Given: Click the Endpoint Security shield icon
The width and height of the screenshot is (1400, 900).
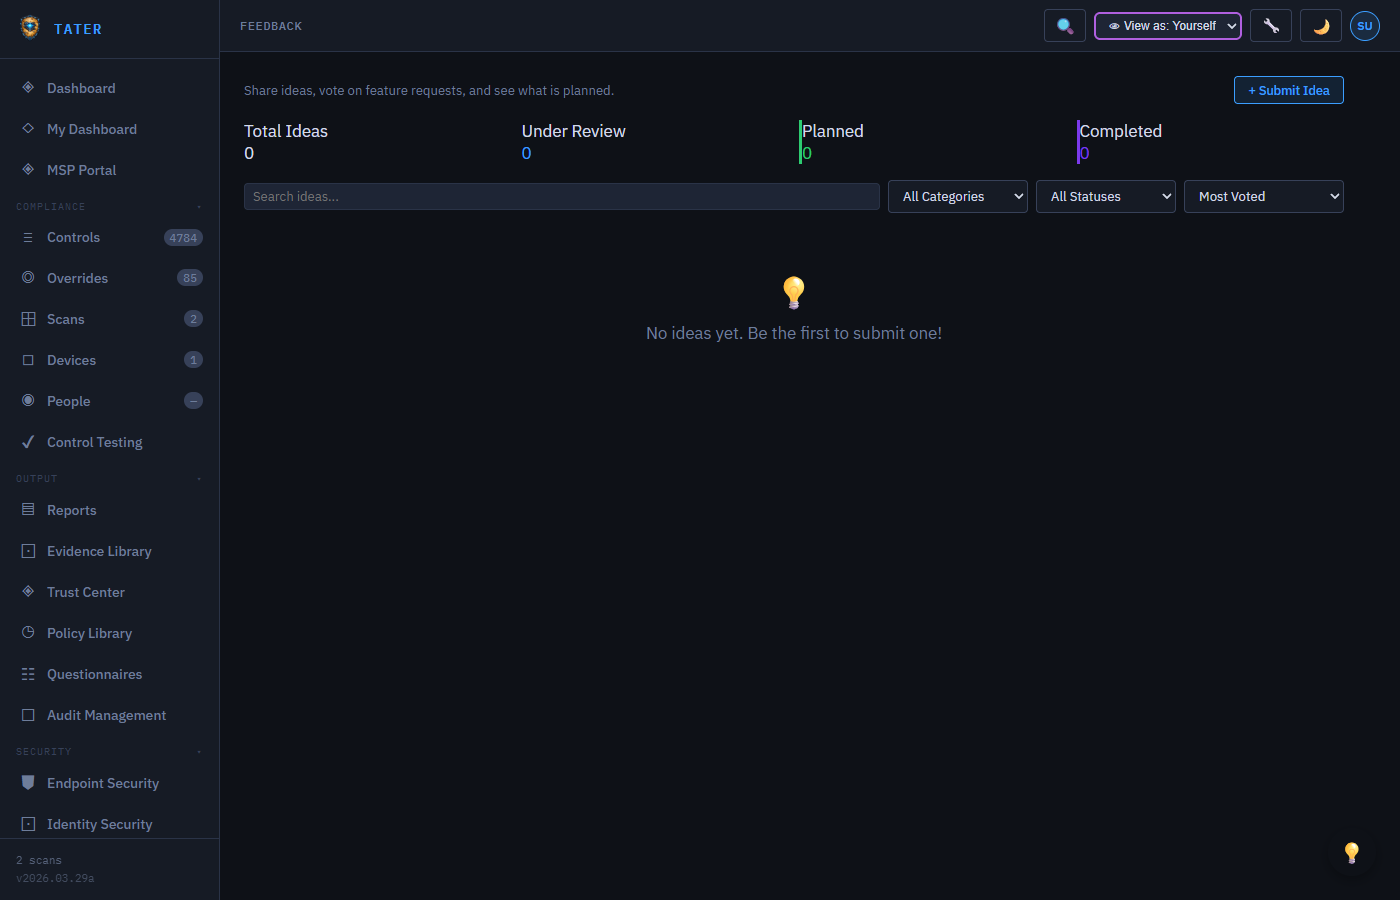Looking at the screenshot, I should pos(28,783).
